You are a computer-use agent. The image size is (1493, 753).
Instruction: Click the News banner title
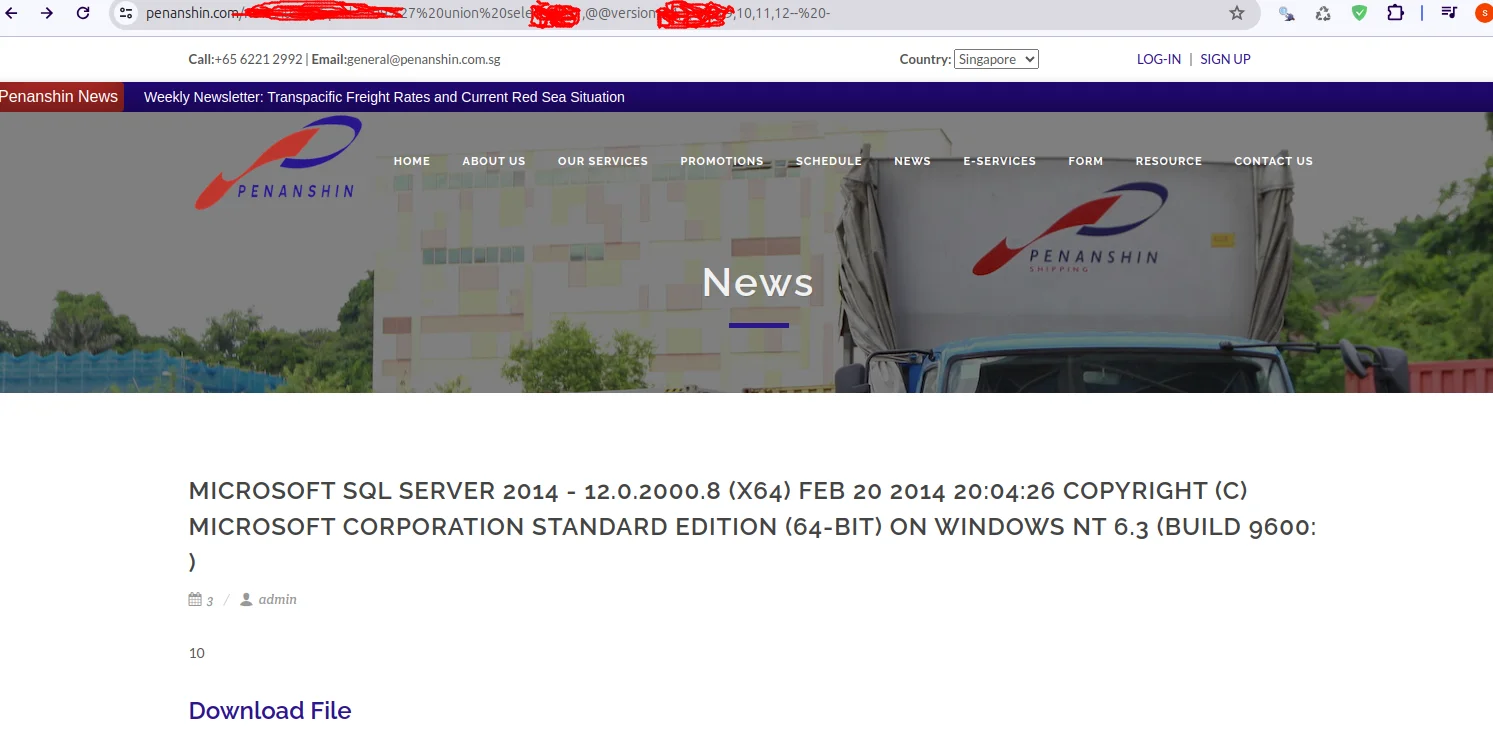758,282
